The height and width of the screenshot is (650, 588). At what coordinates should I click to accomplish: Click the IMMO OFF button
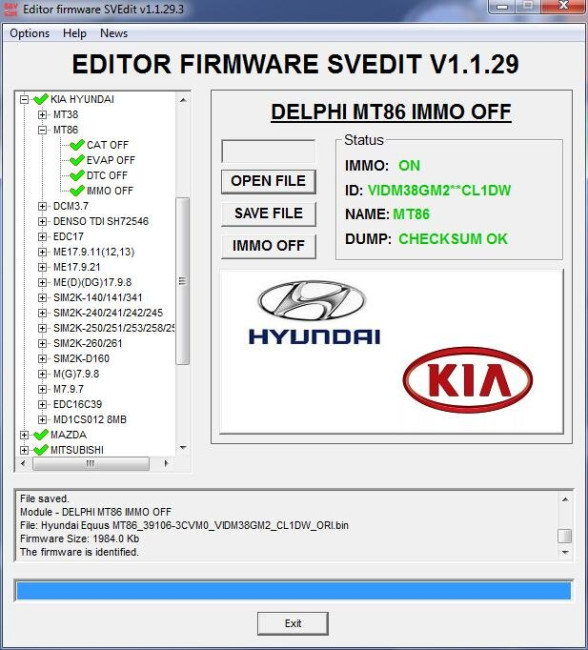pyautogui.click(x=268, y=246)
